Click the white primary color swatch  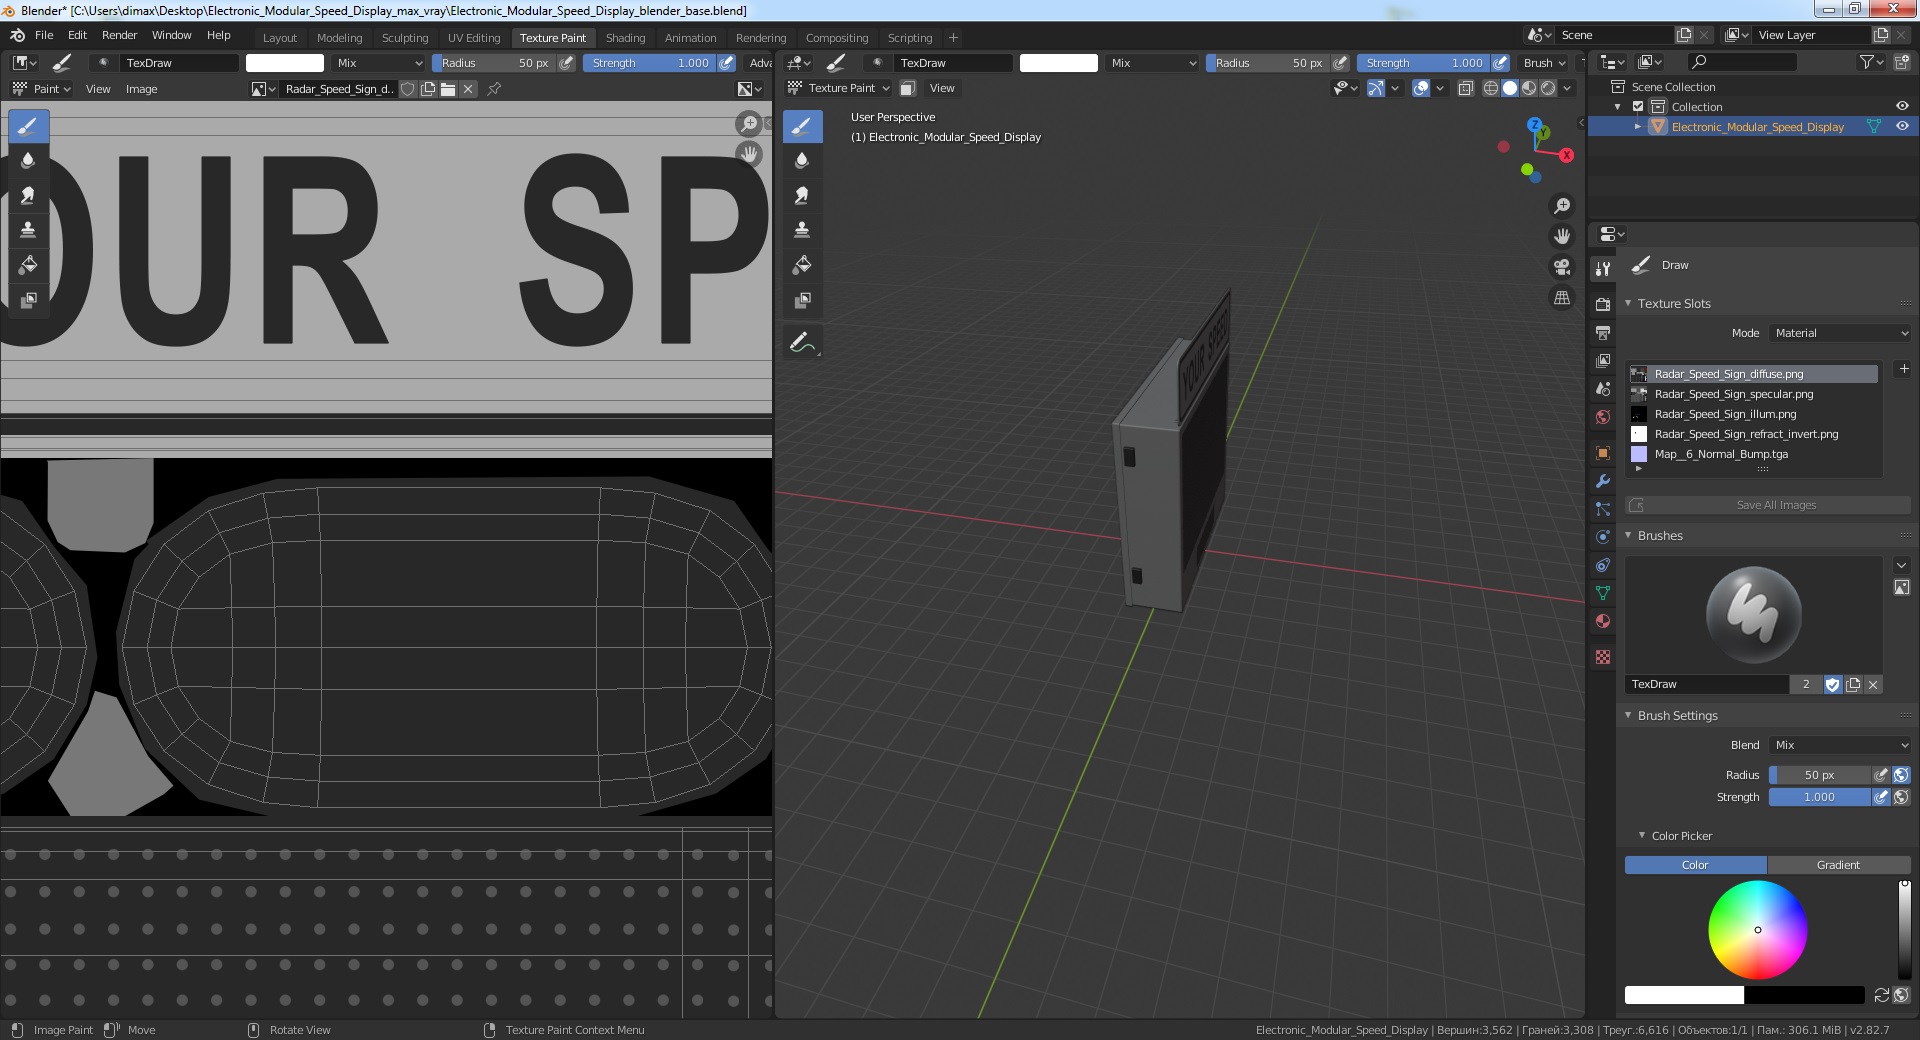pos(1684,995)
